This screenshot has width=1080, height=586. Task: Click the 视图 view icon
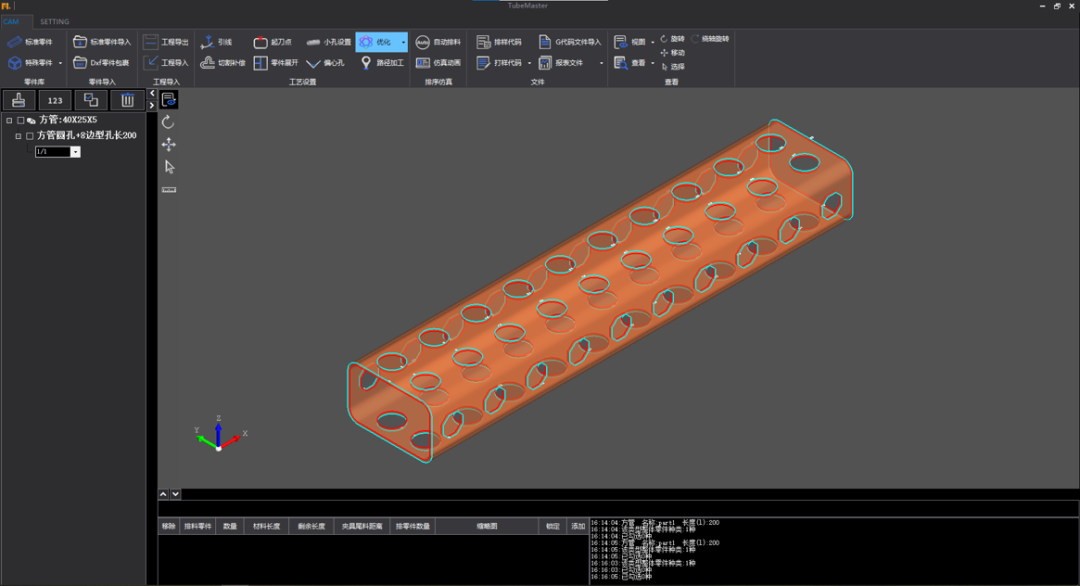(621, 42)
